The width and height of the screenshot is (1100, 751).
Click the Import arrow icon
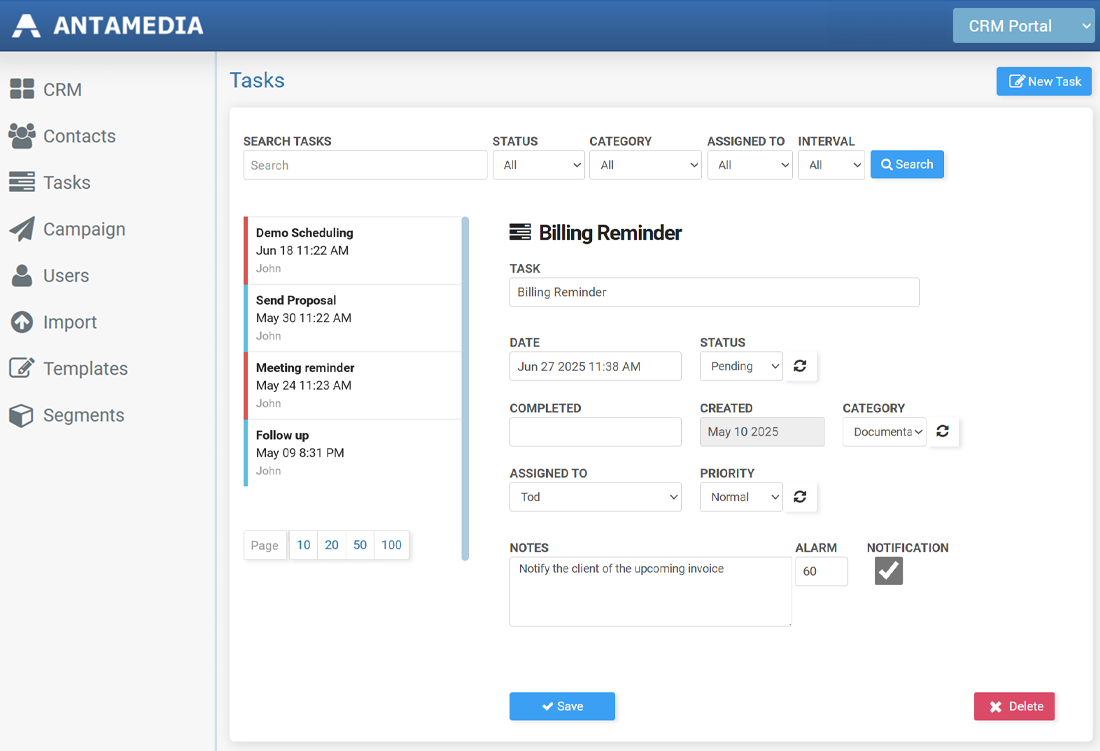[22, 322]
